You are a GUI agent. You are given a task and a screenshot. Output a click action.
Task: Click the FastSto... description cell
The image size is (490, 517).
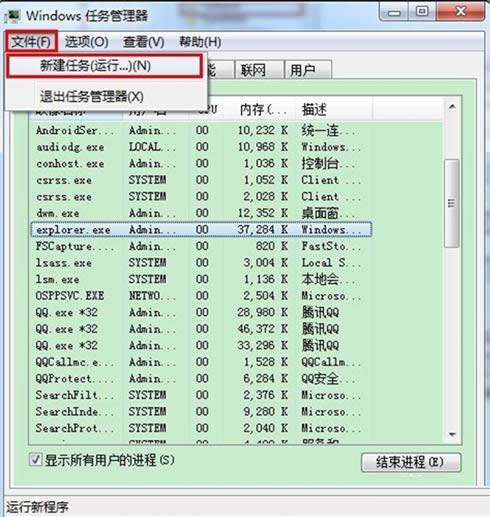[331, 246]
